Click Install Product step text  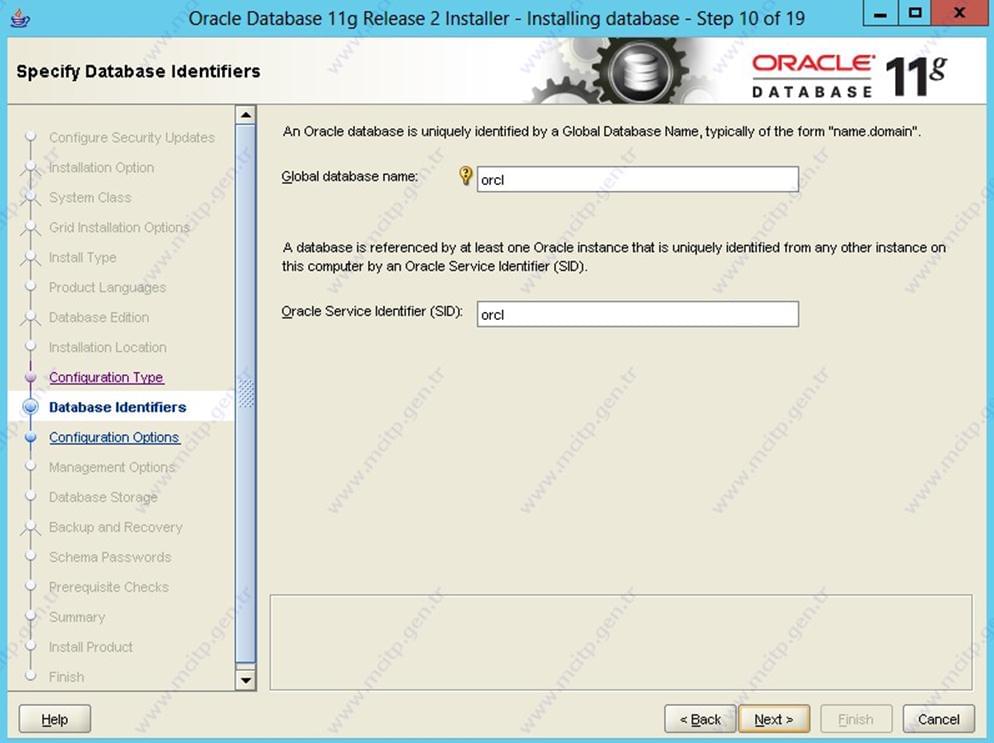click(91, 647)
